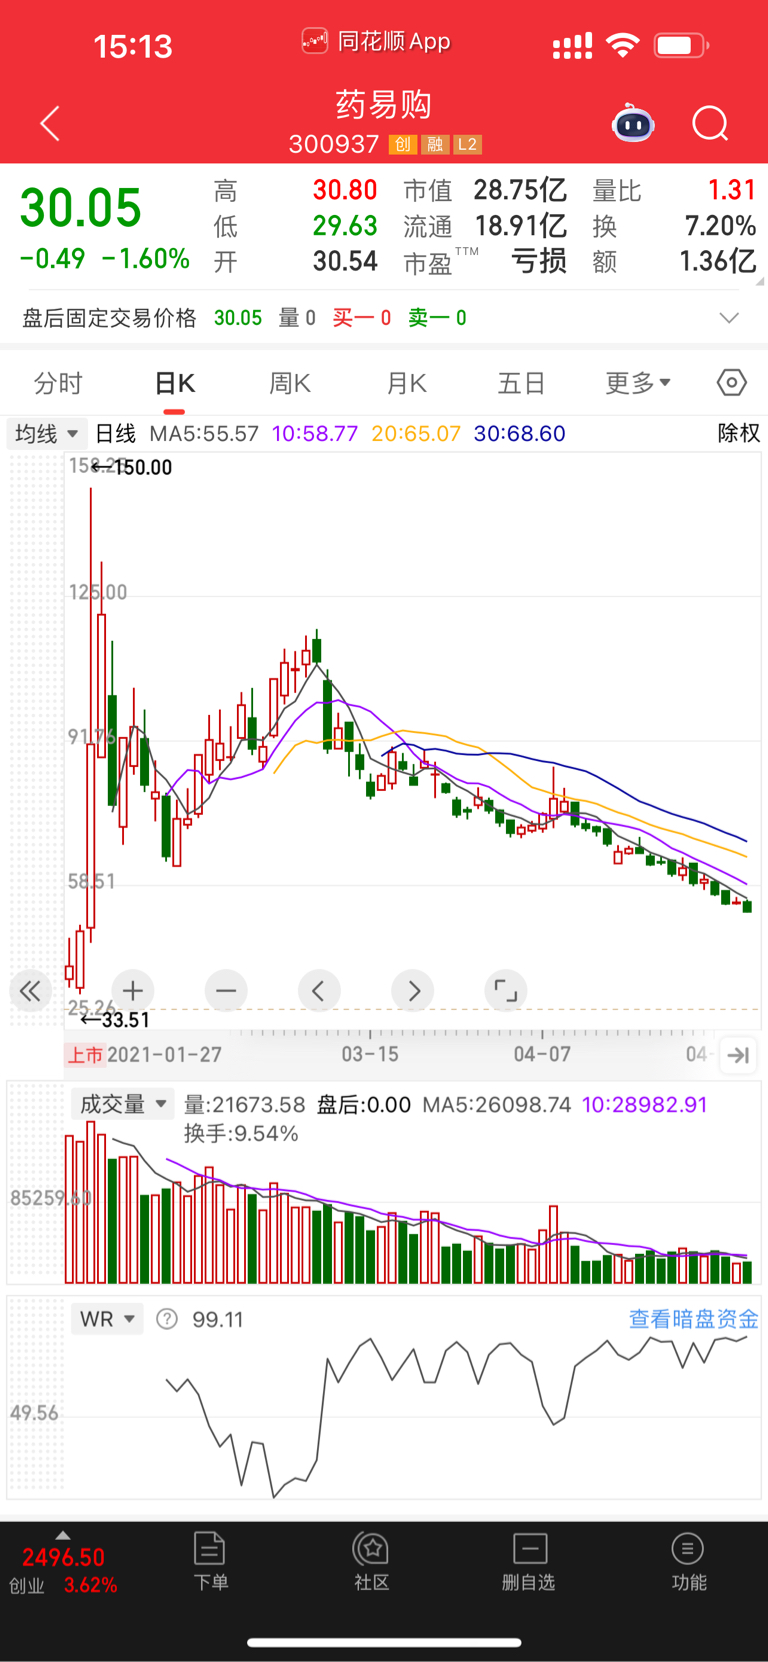Screen dimensions: 768x1662
Task: Tap MA 10:58.77 purple legend
Action: point(315,434)
